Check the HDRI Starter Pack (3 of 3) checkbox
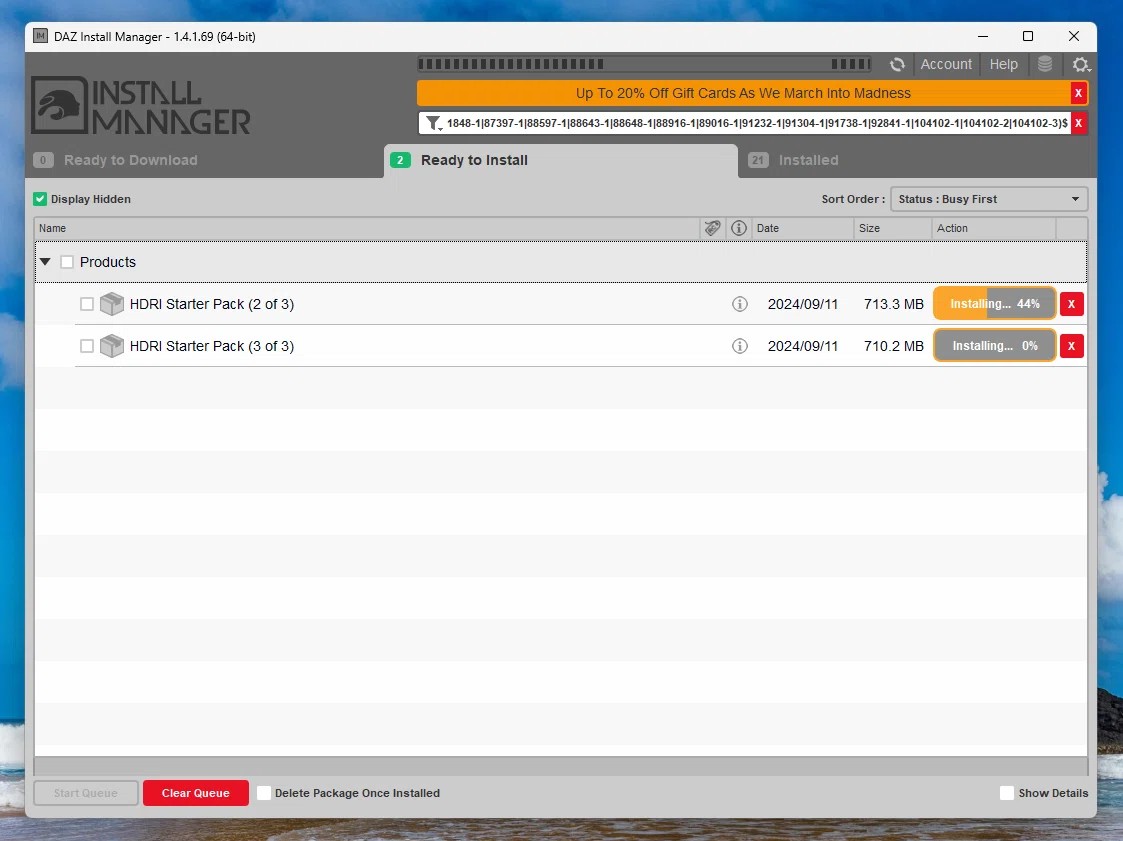 87,346
